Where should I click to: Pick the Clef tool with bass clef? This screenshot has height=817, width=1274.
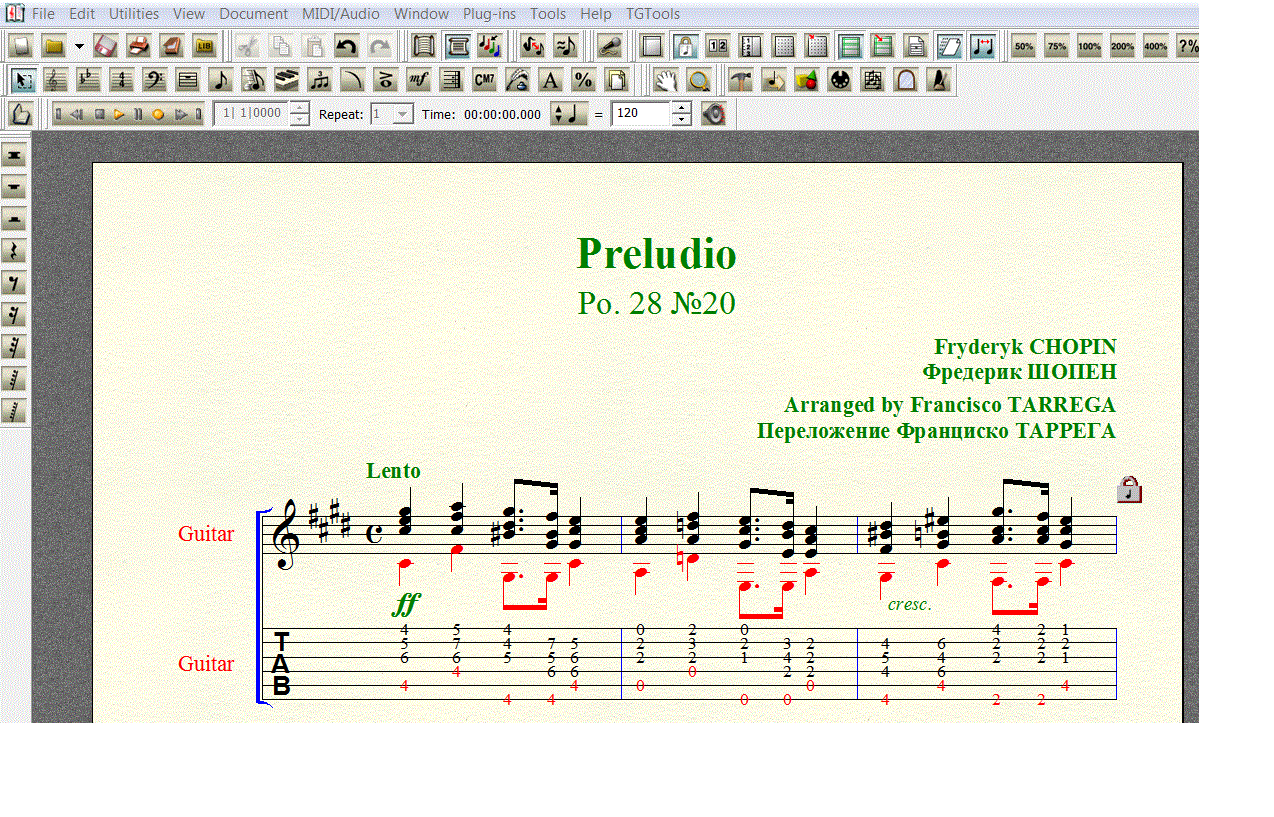155,80
